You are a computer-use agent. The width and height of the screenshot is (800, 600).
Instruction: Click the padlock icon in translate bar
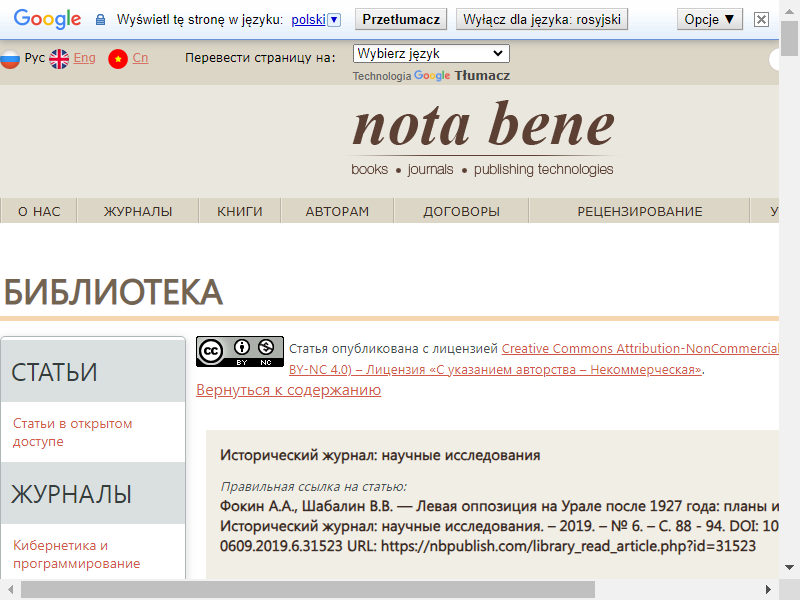[x=100, y=20]
